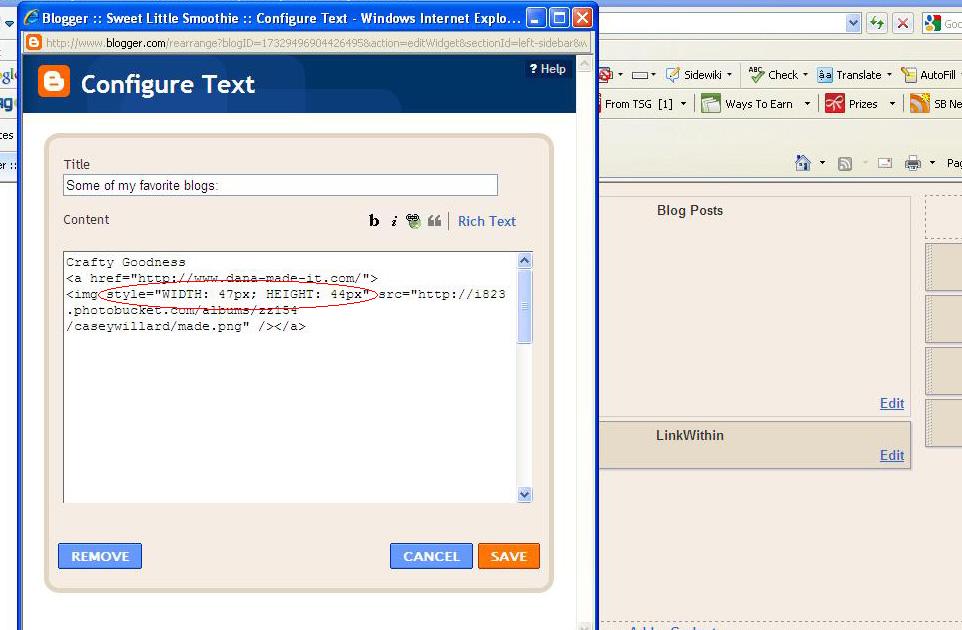Open the highlight box dropdown arrow
Screen dimensions: 962x630
point(653,75)
